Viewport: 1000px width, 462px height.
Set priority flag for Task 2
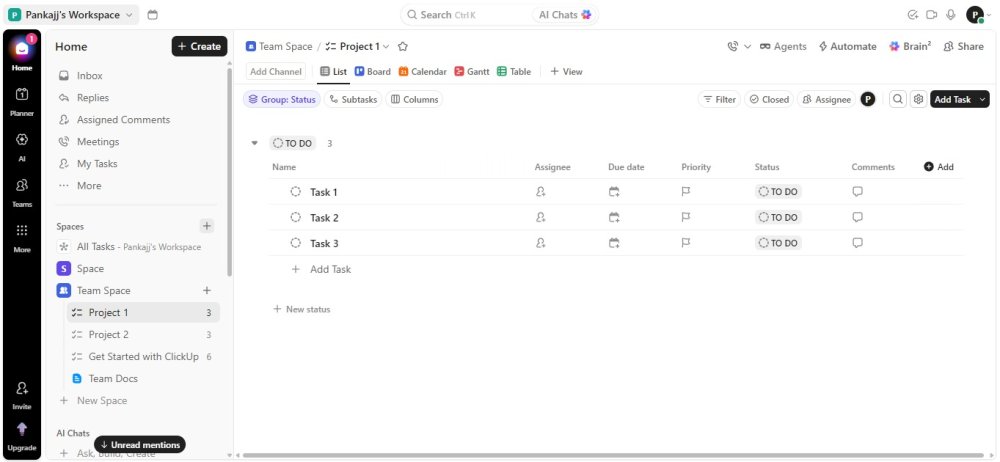point(686,218)
